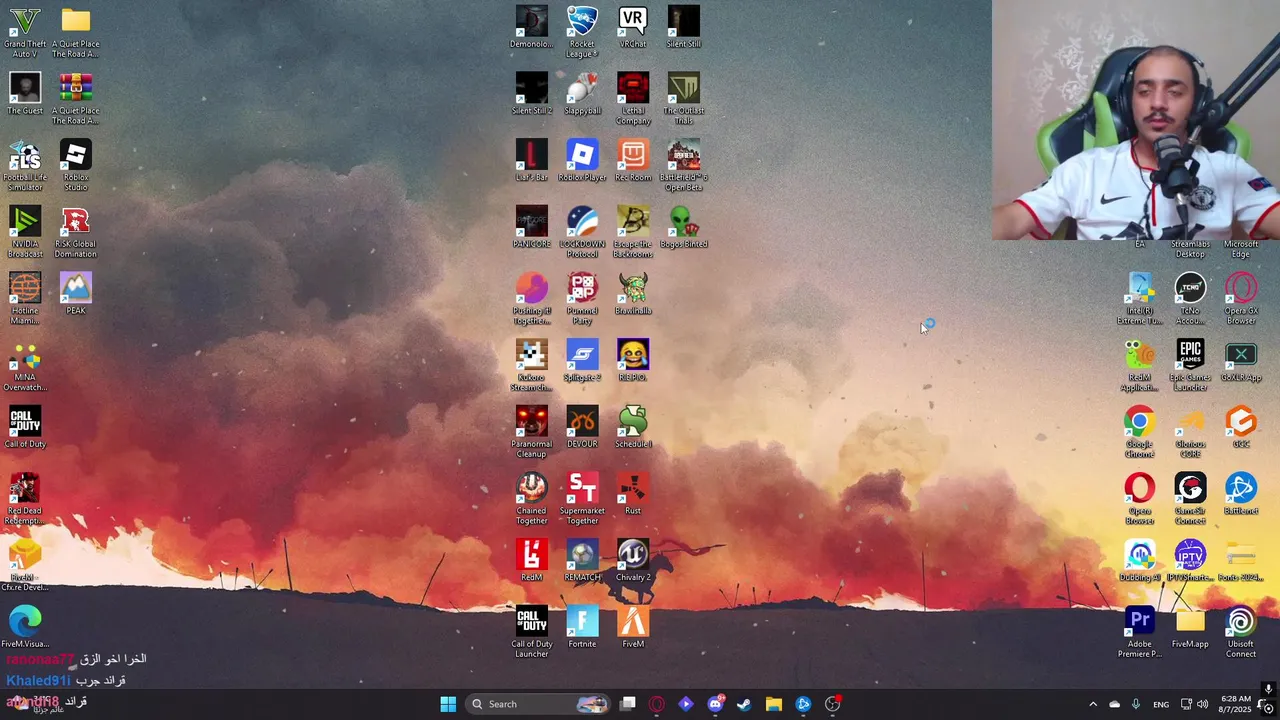Open the GoXLR App shortcut
This screenshot has height=720, width=1280.
1241,361
